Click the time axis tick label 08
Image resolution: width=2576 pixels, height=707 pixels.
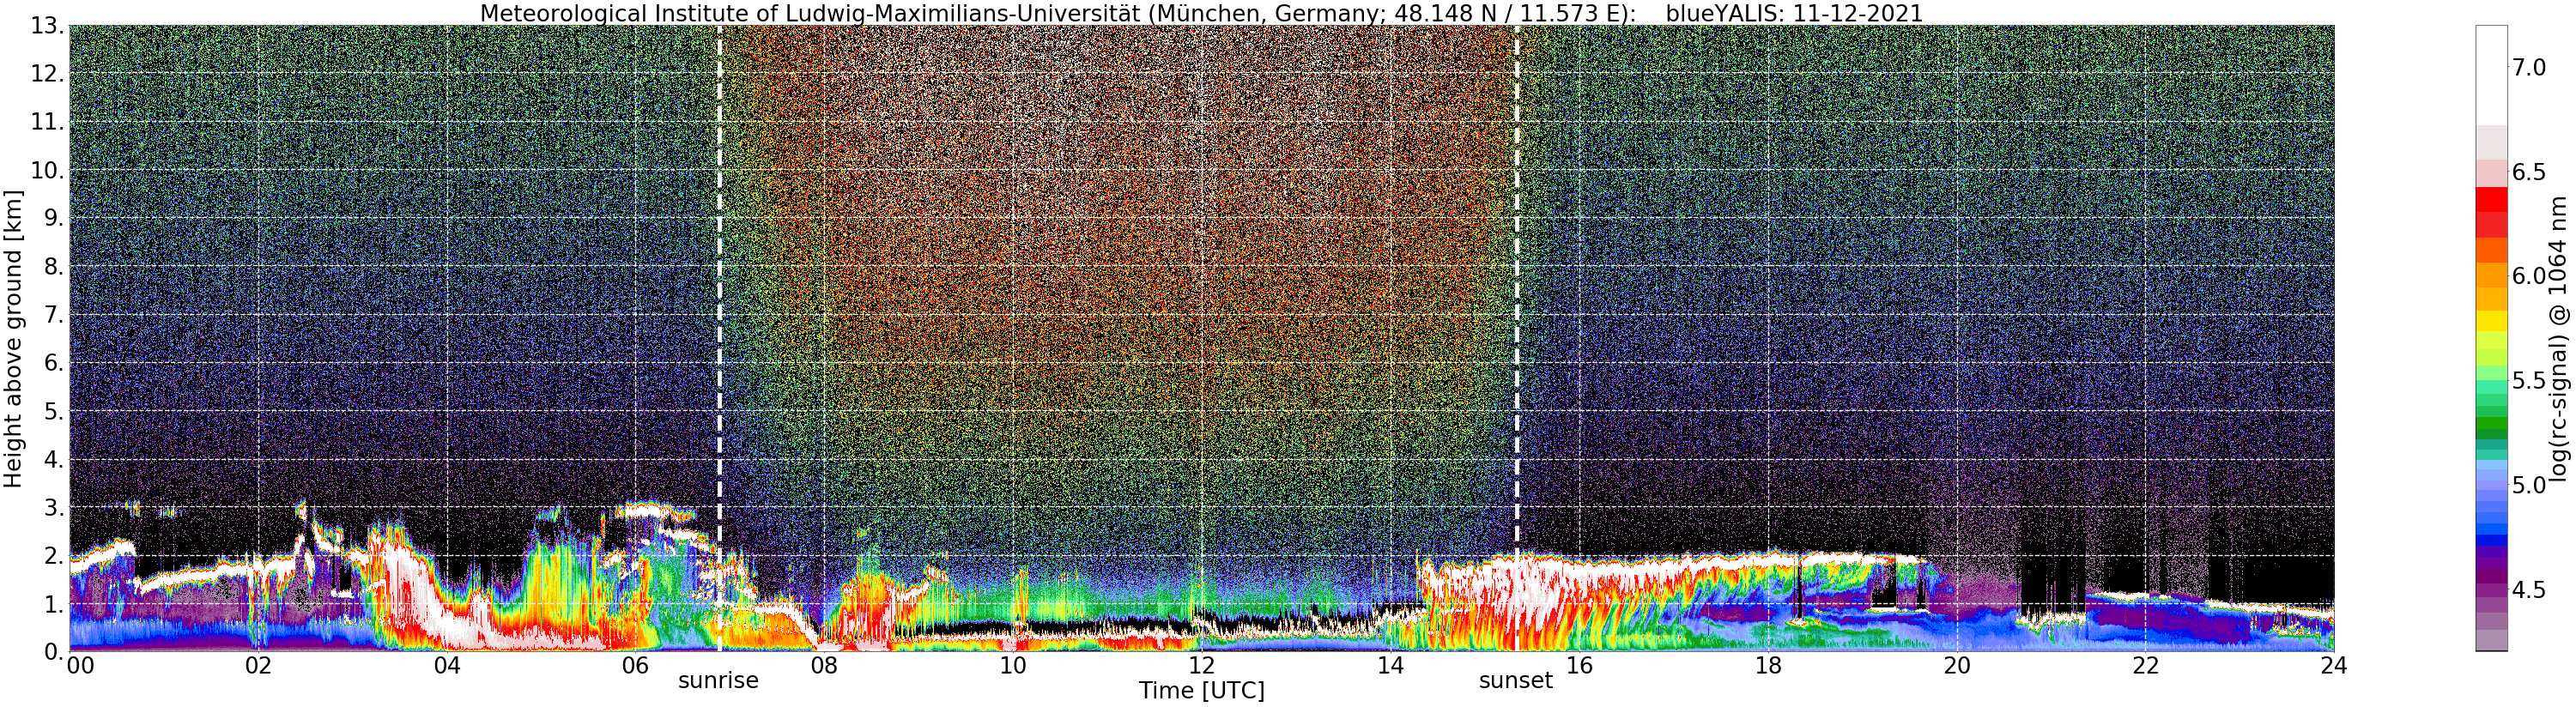(824, 665)
